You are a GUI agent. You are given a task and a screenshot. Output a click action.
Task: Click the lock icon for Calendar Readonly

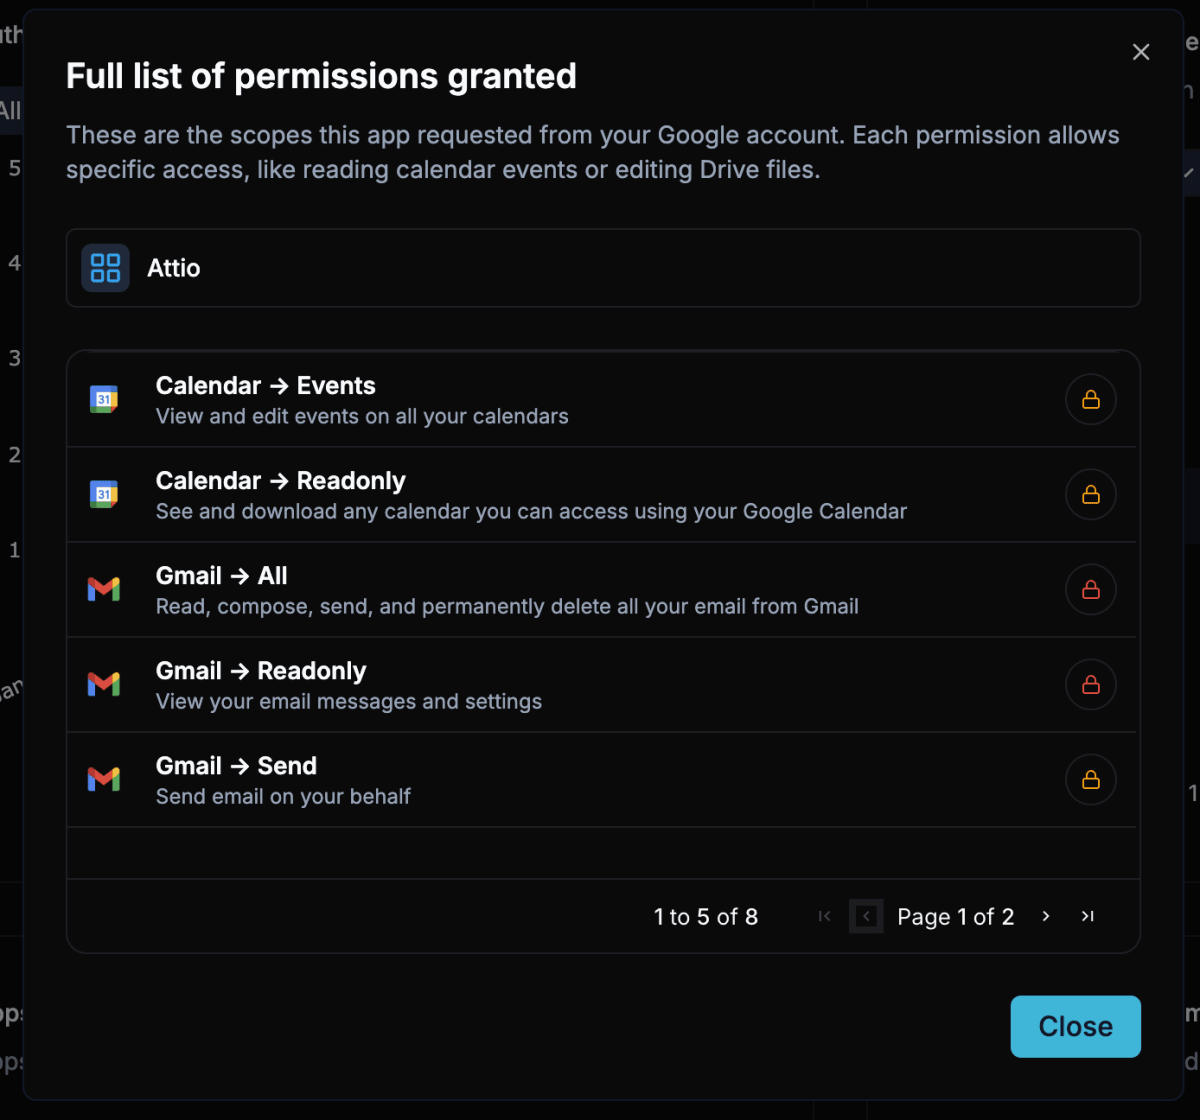1090,494
